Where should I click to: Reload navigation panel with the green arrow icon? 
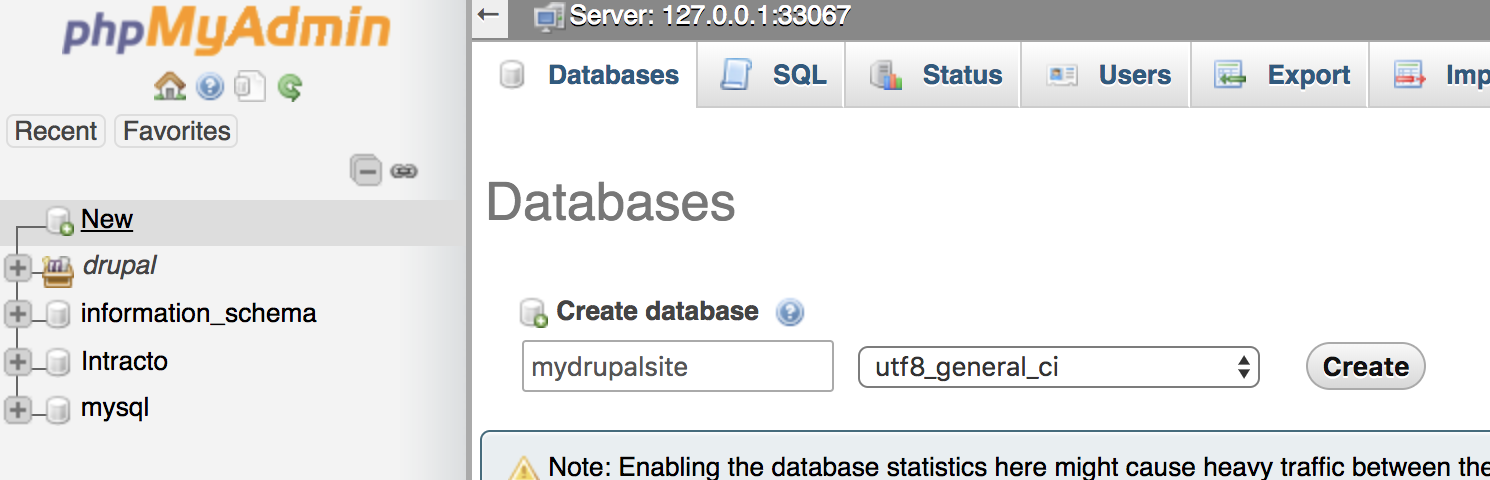tap(290, 87)
